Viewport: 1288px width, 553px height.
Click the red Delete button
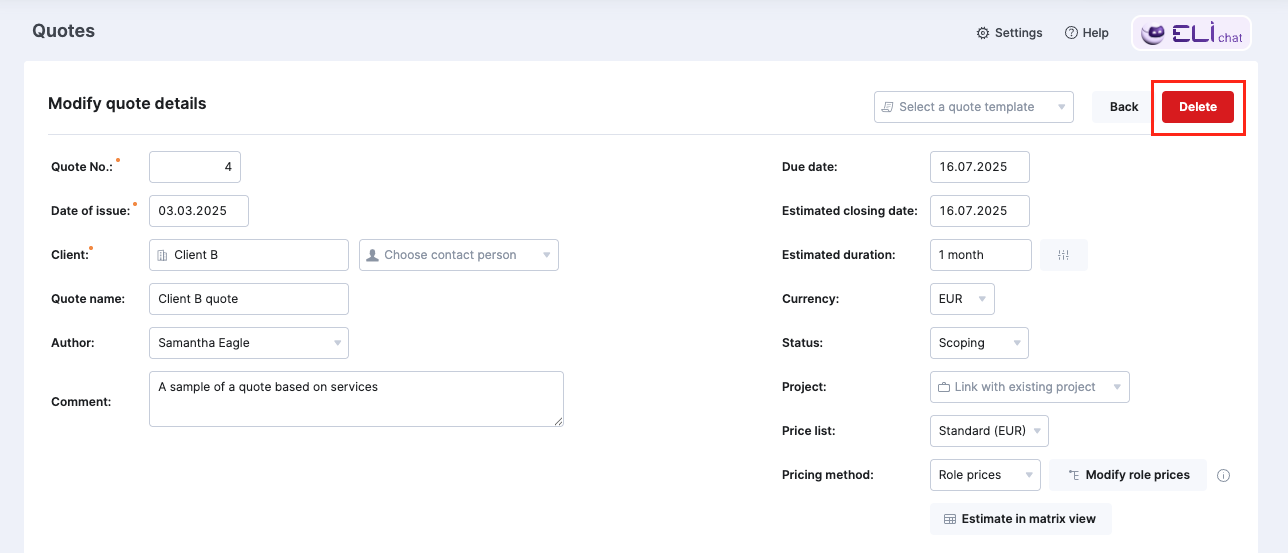(1198, 107)
